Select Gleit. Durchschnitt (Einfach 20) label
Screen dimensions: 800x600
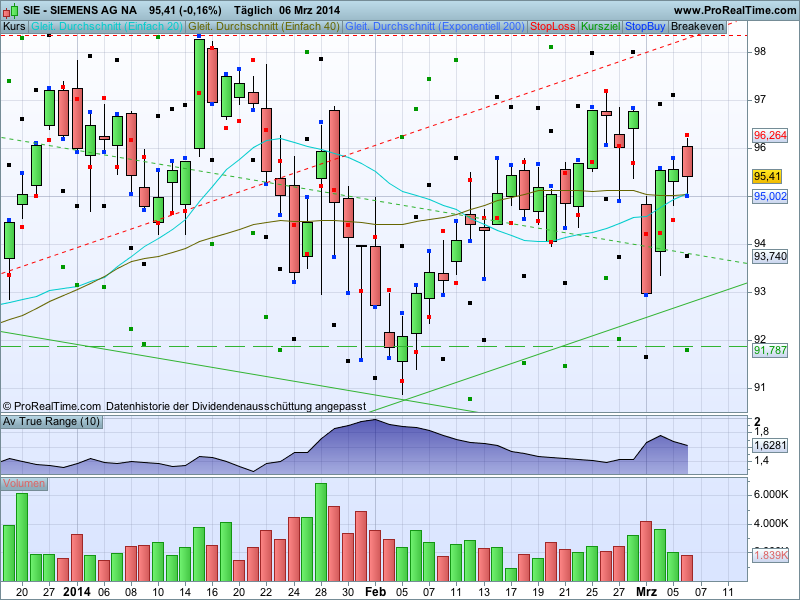click(107, 27)
